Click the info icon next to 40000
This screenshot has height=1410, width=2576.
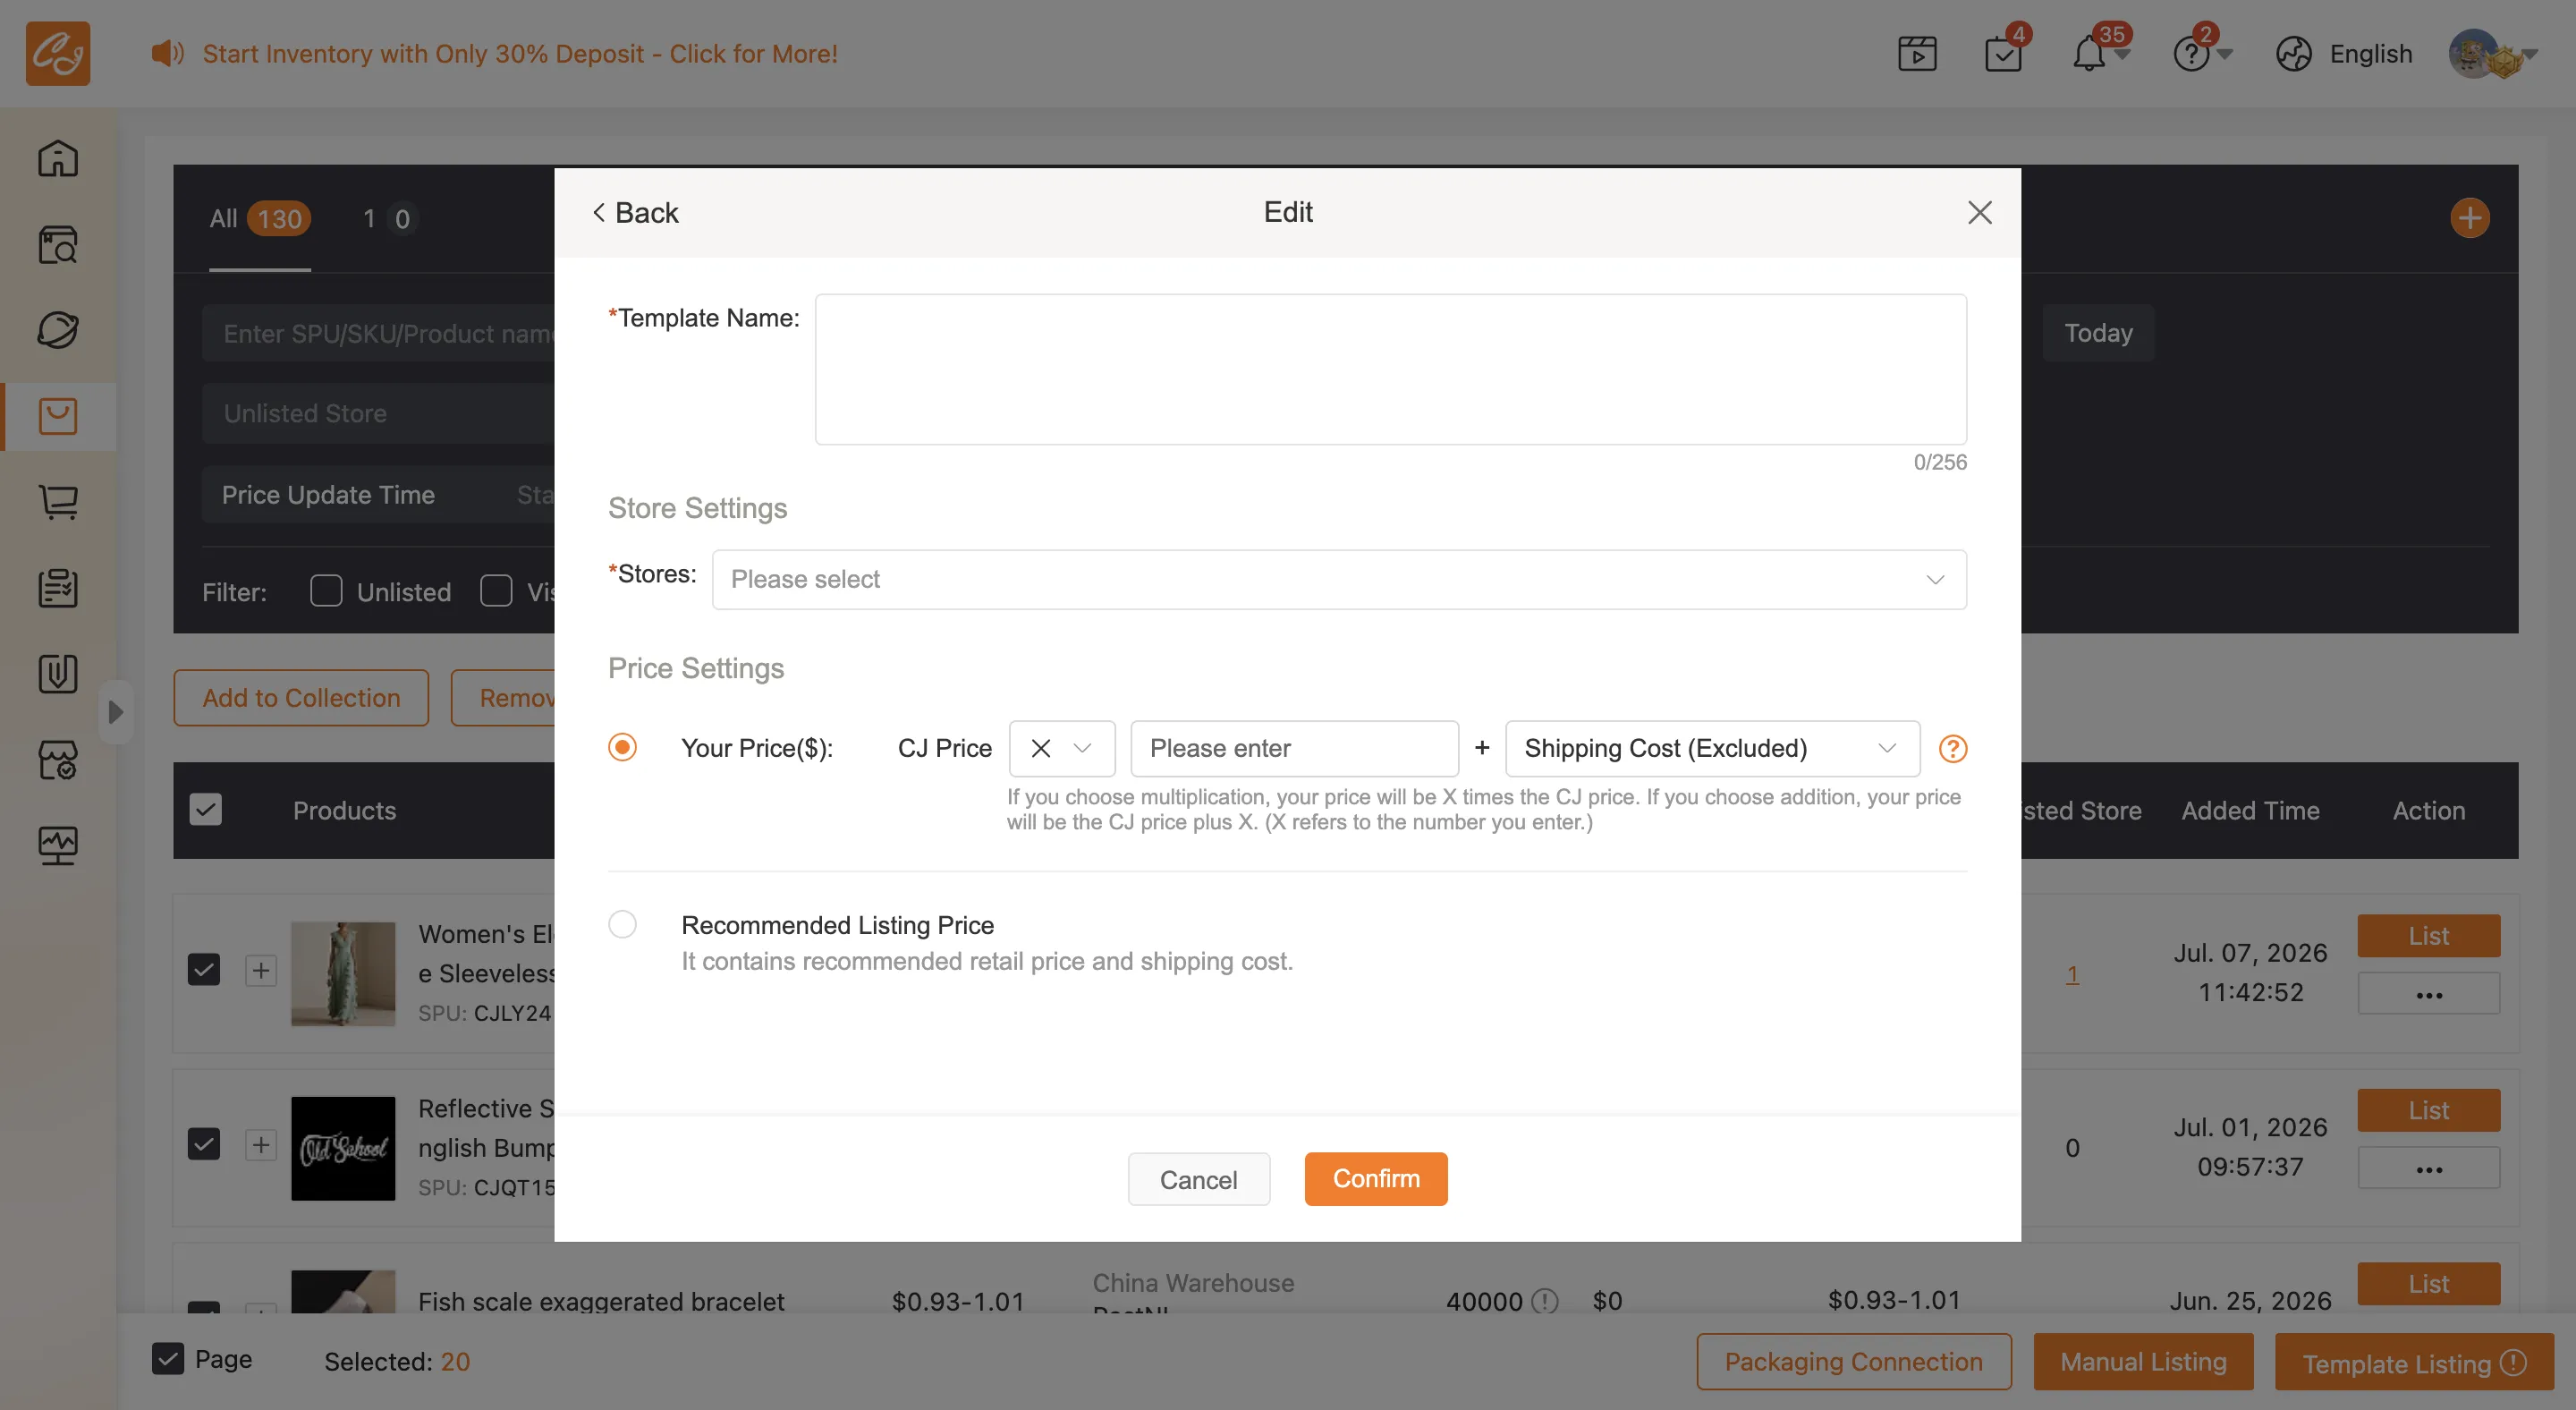tap(1545, 1301)
